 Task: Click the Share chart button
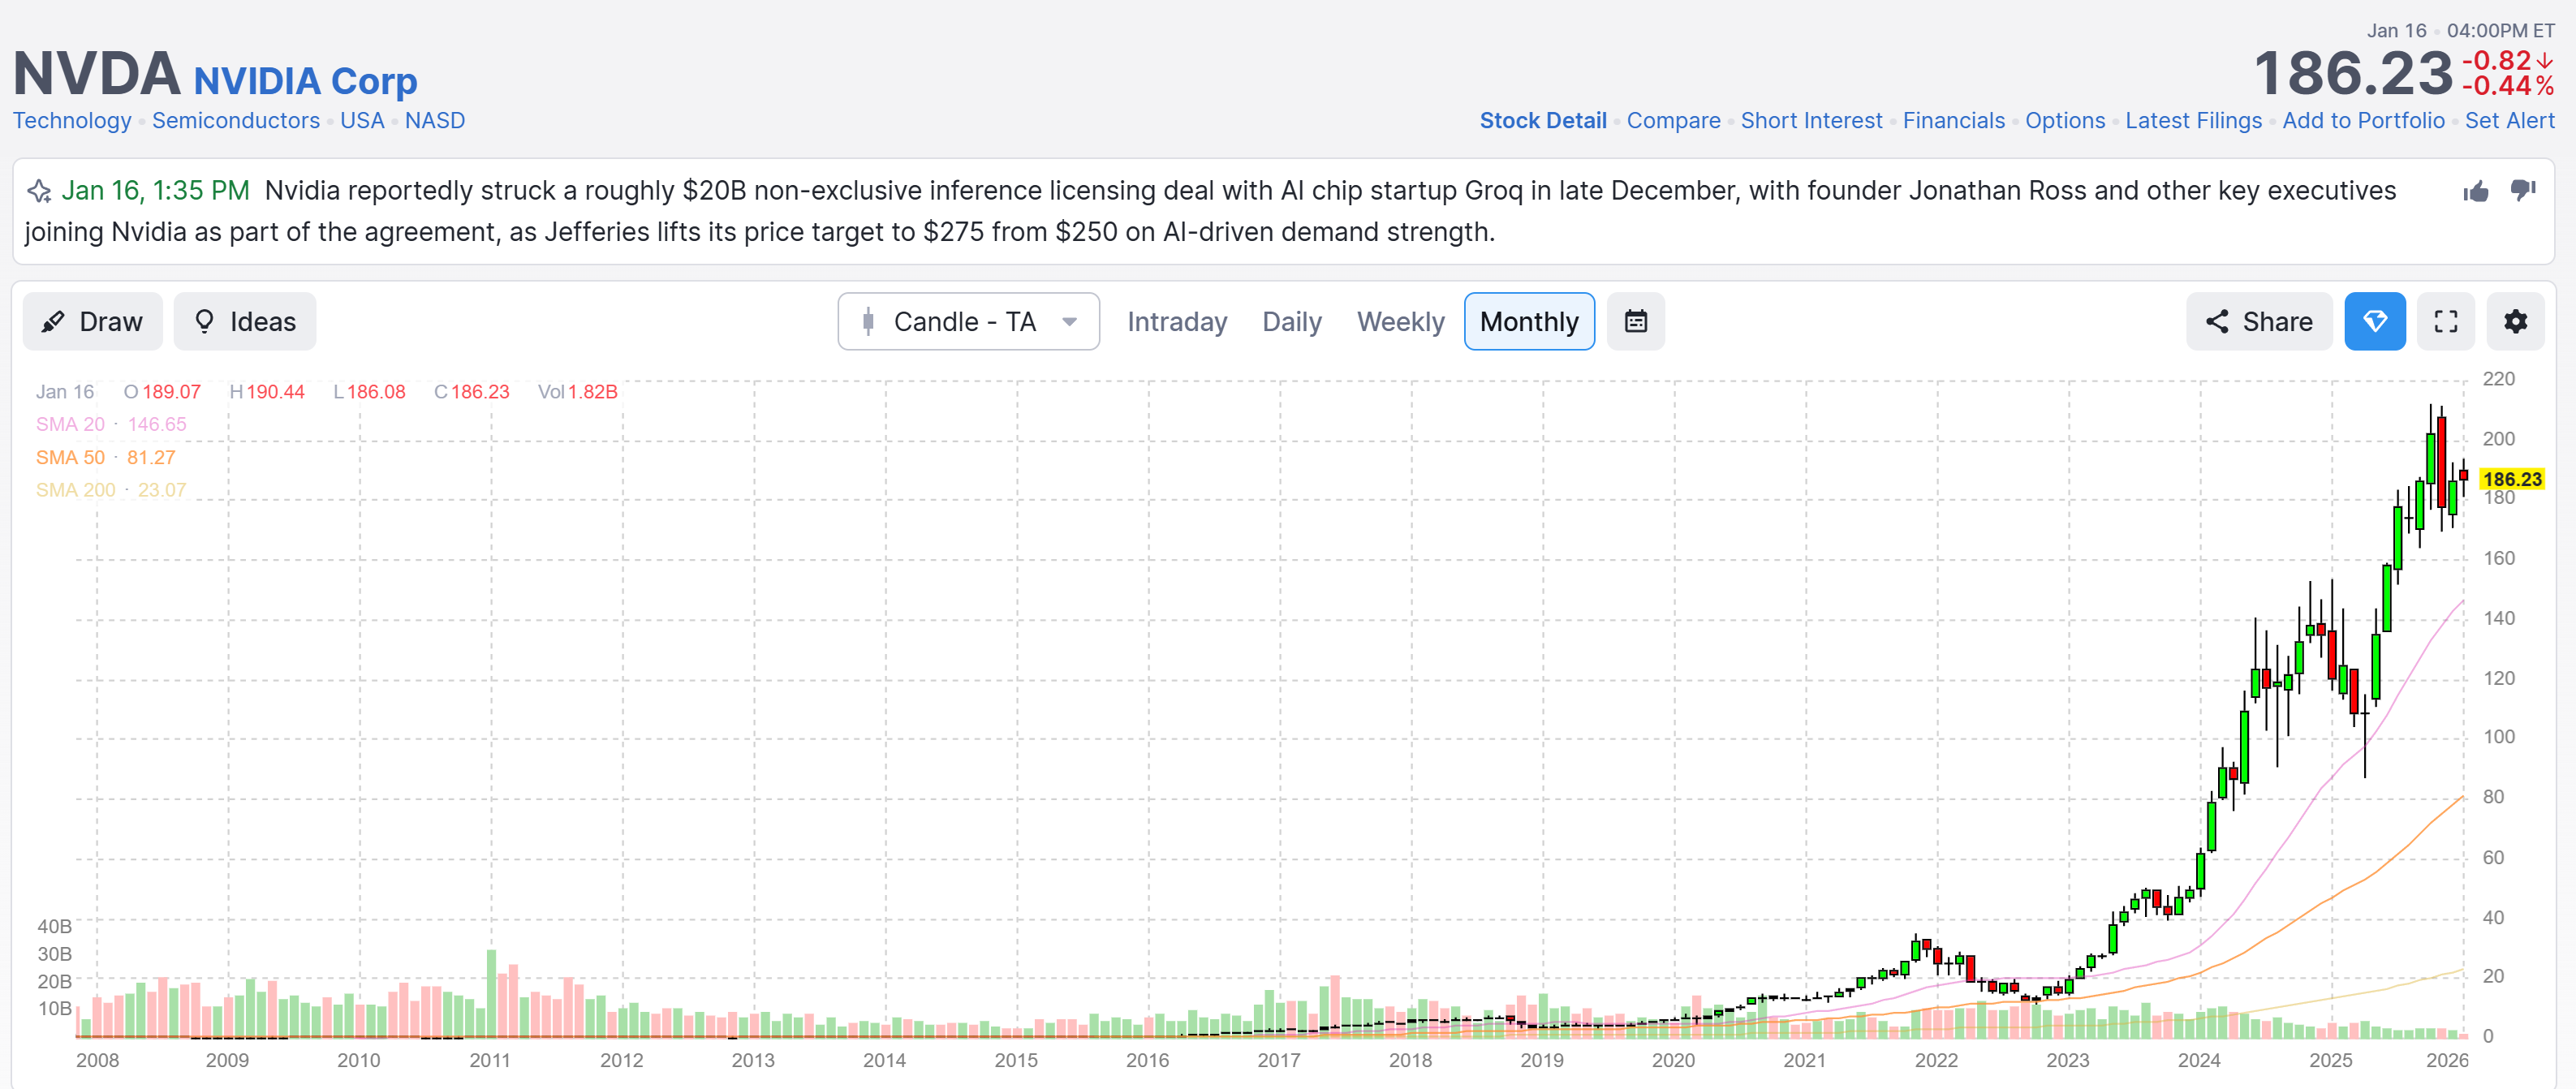[x=2258, y=322]
